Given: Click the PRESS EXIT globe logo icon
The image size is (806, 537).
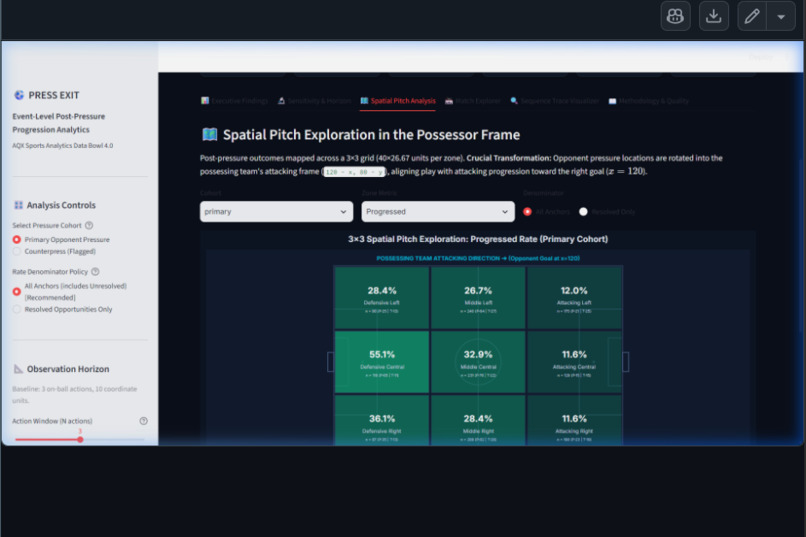Looking at the screenshot, I should (x=19, y=95).
